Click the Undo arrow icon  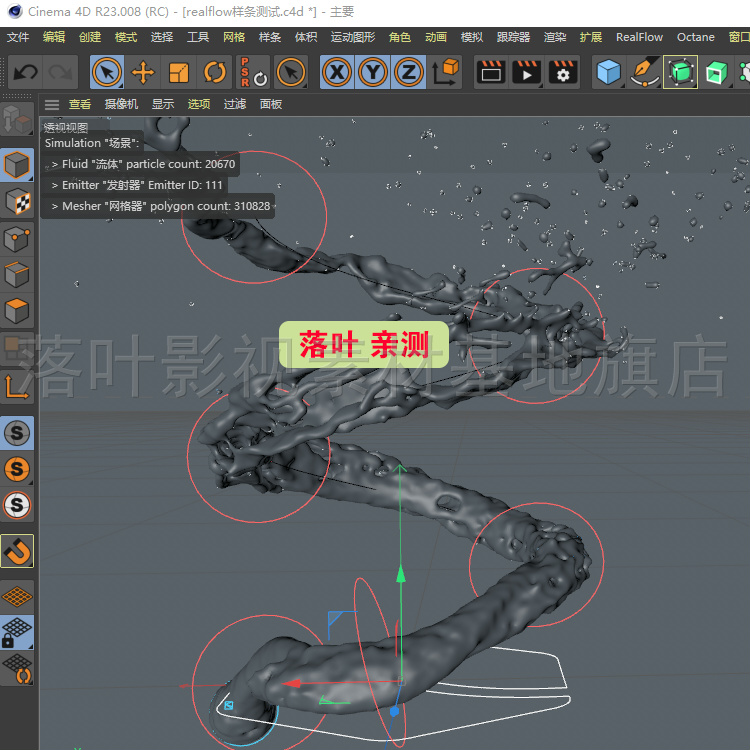pyautogui.click(x=25, y=73)
